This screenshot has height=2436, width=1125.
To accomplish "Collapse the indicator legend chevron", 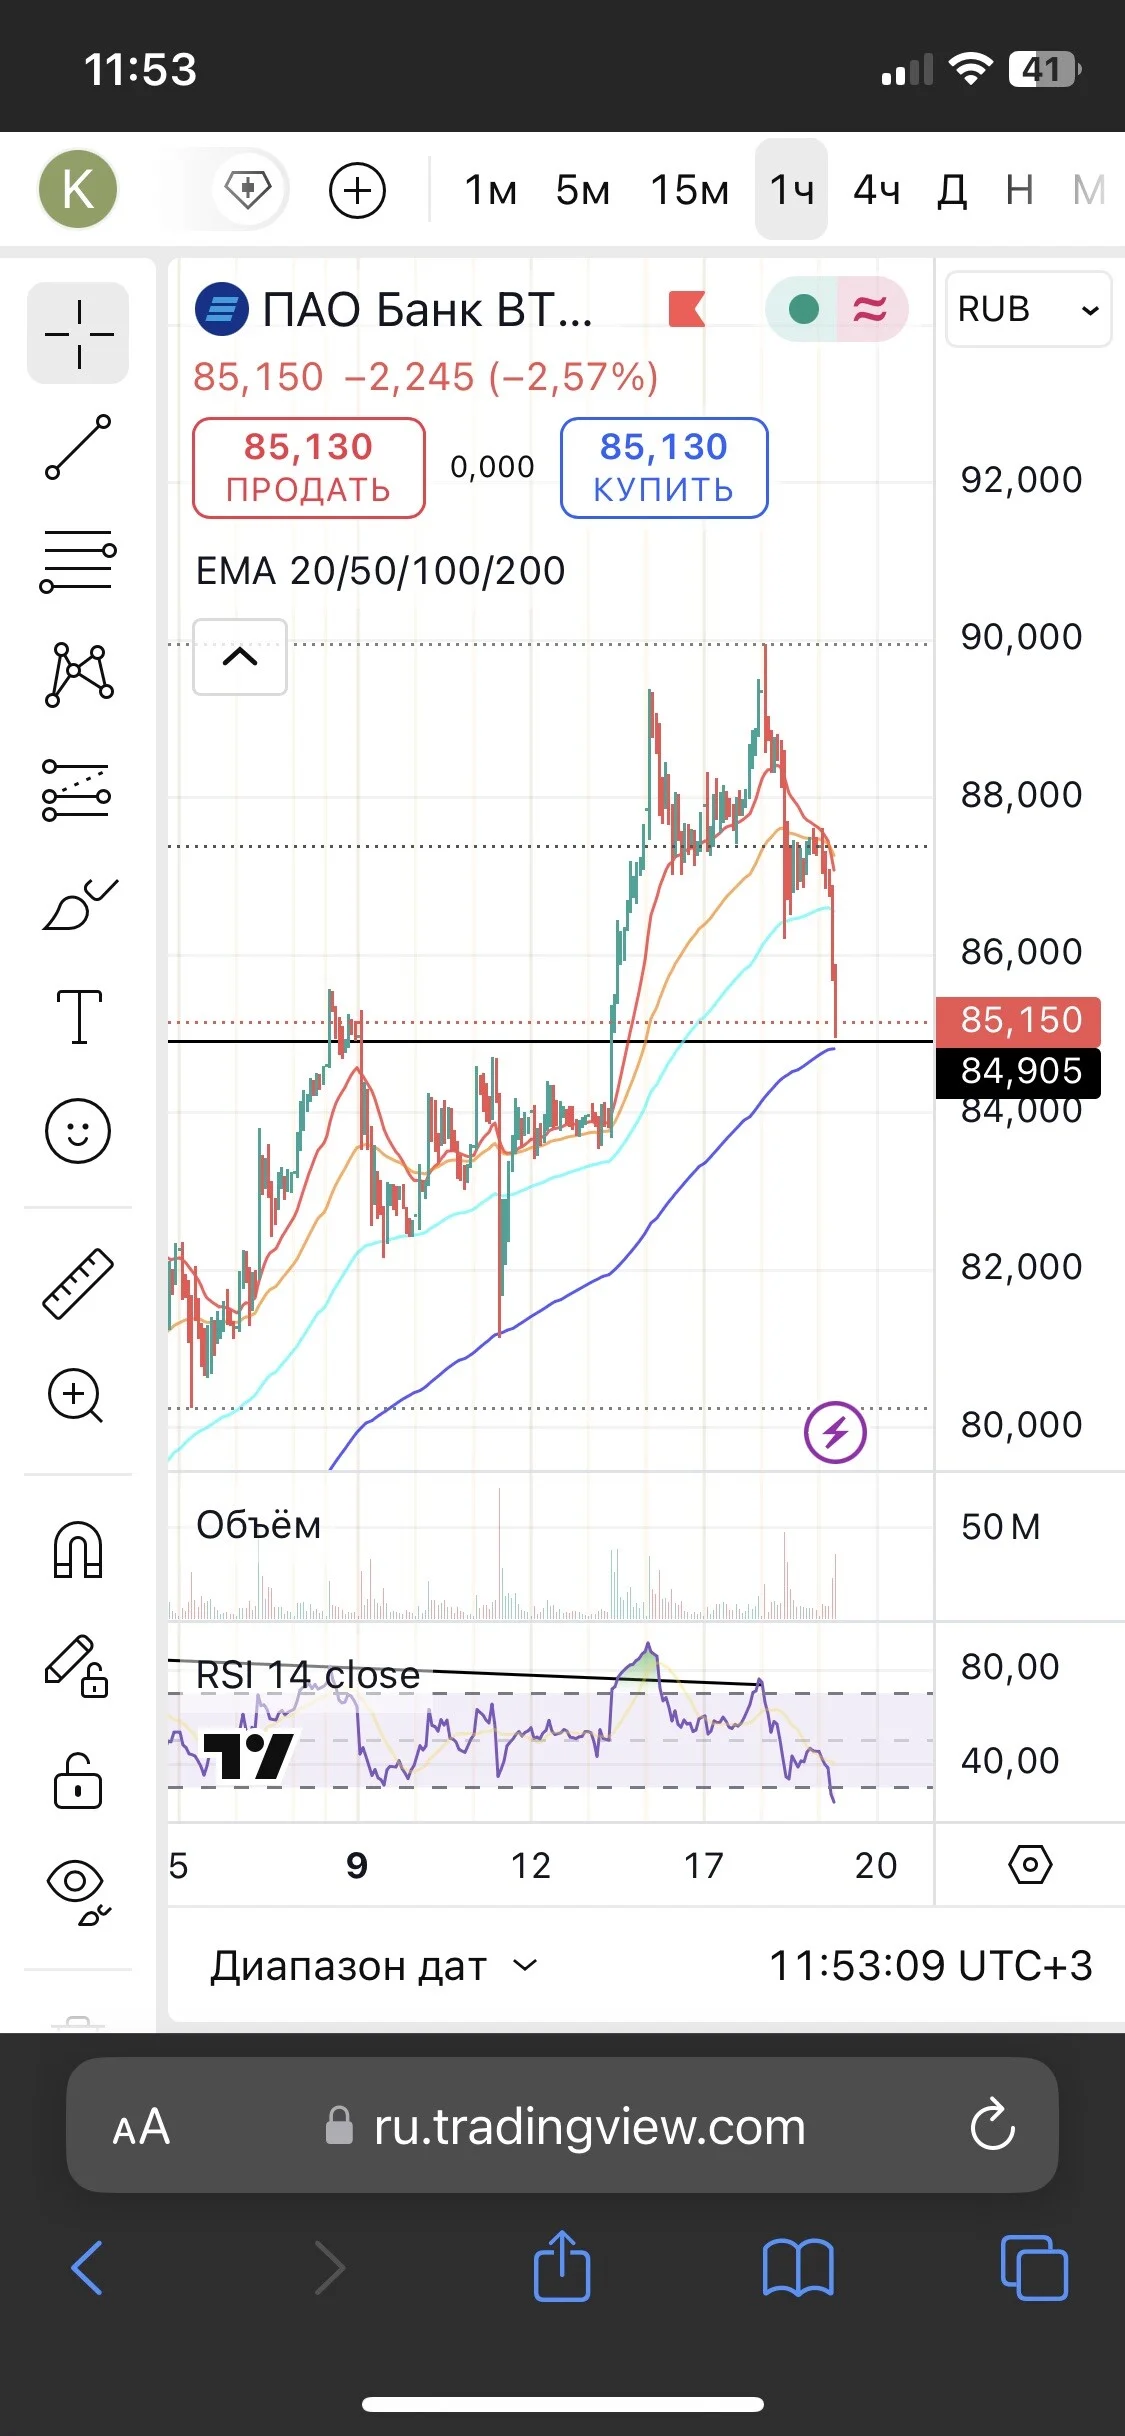I will coord(240,657).
